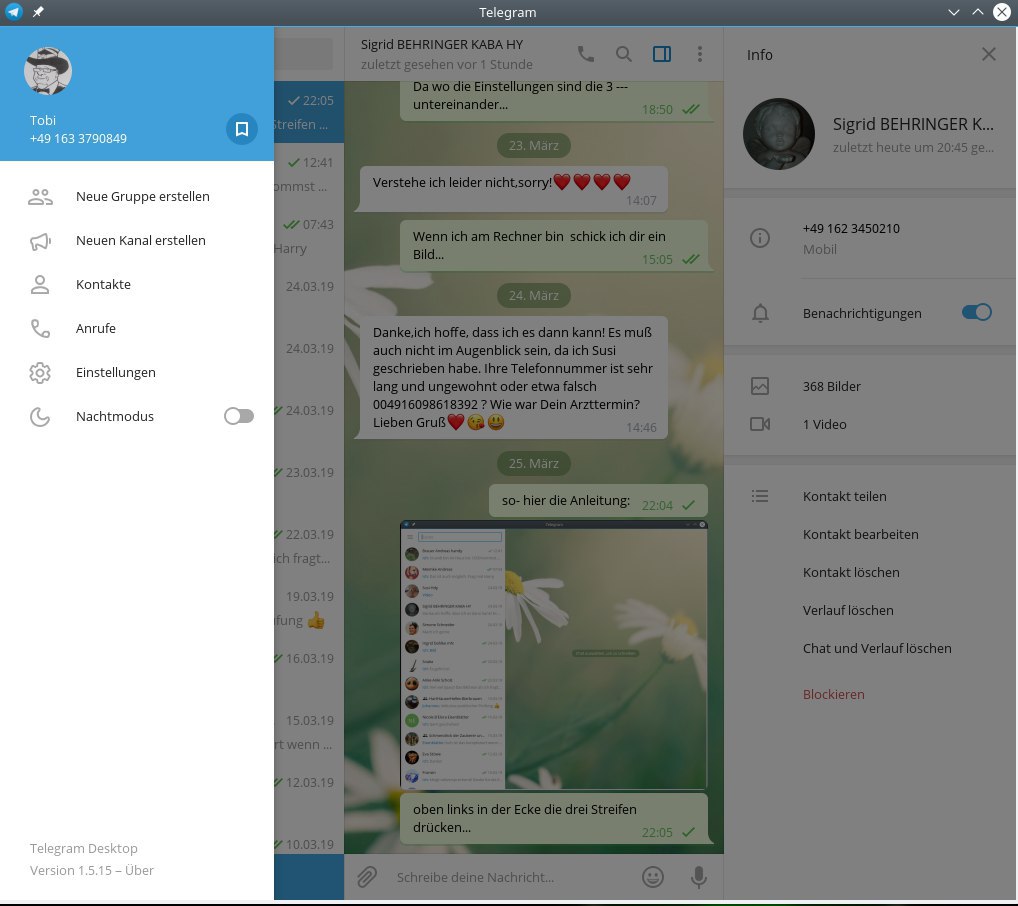
Task: Click the message input field
Action: [x=510, y=877]
